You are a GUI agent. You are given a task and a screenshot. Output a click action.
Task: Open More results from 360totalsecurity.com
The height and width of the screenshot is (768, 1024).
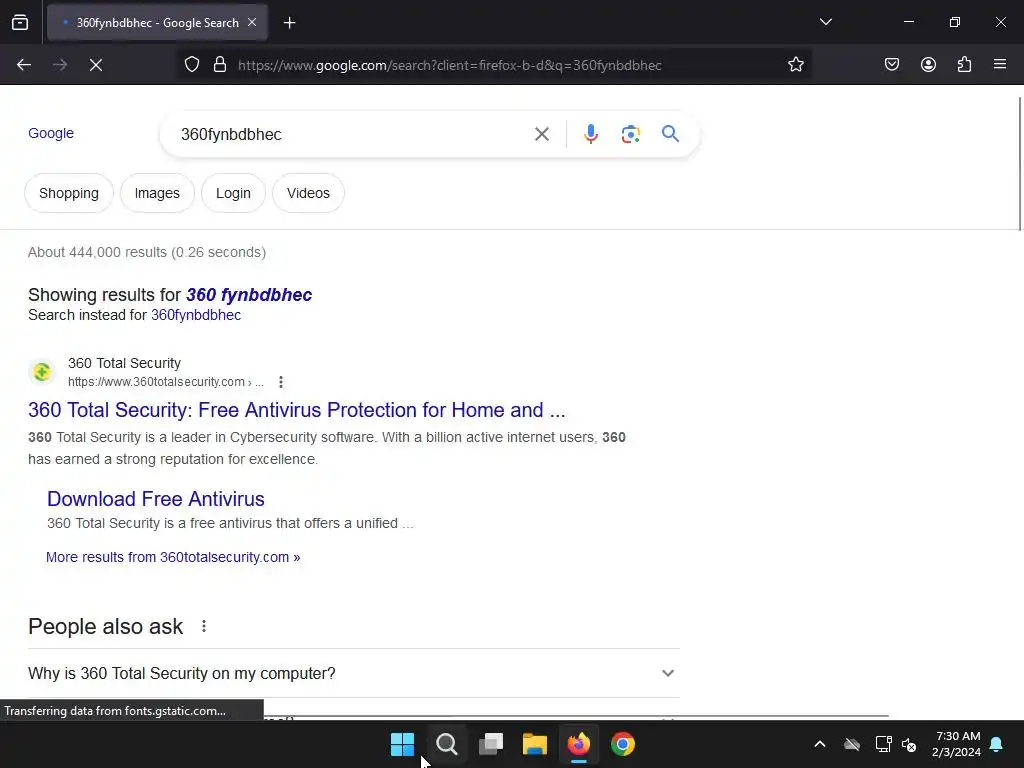173,557
